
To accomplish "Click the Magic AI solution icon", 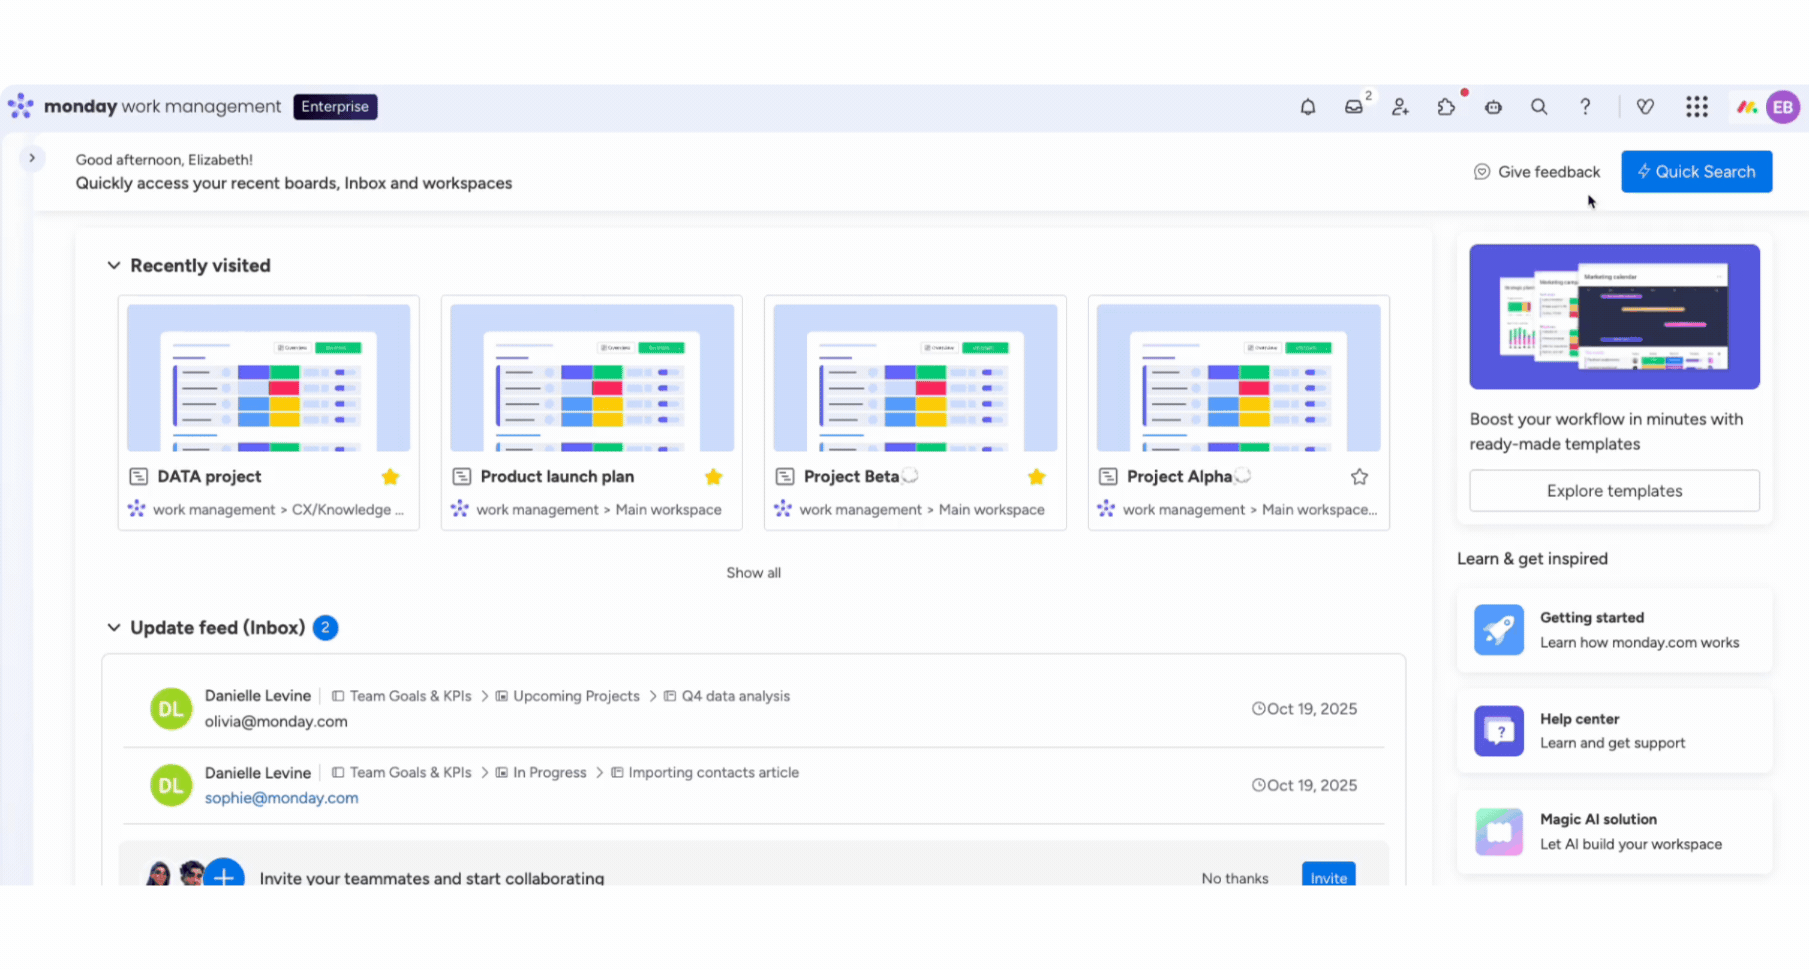I will tap(1498, 832).
